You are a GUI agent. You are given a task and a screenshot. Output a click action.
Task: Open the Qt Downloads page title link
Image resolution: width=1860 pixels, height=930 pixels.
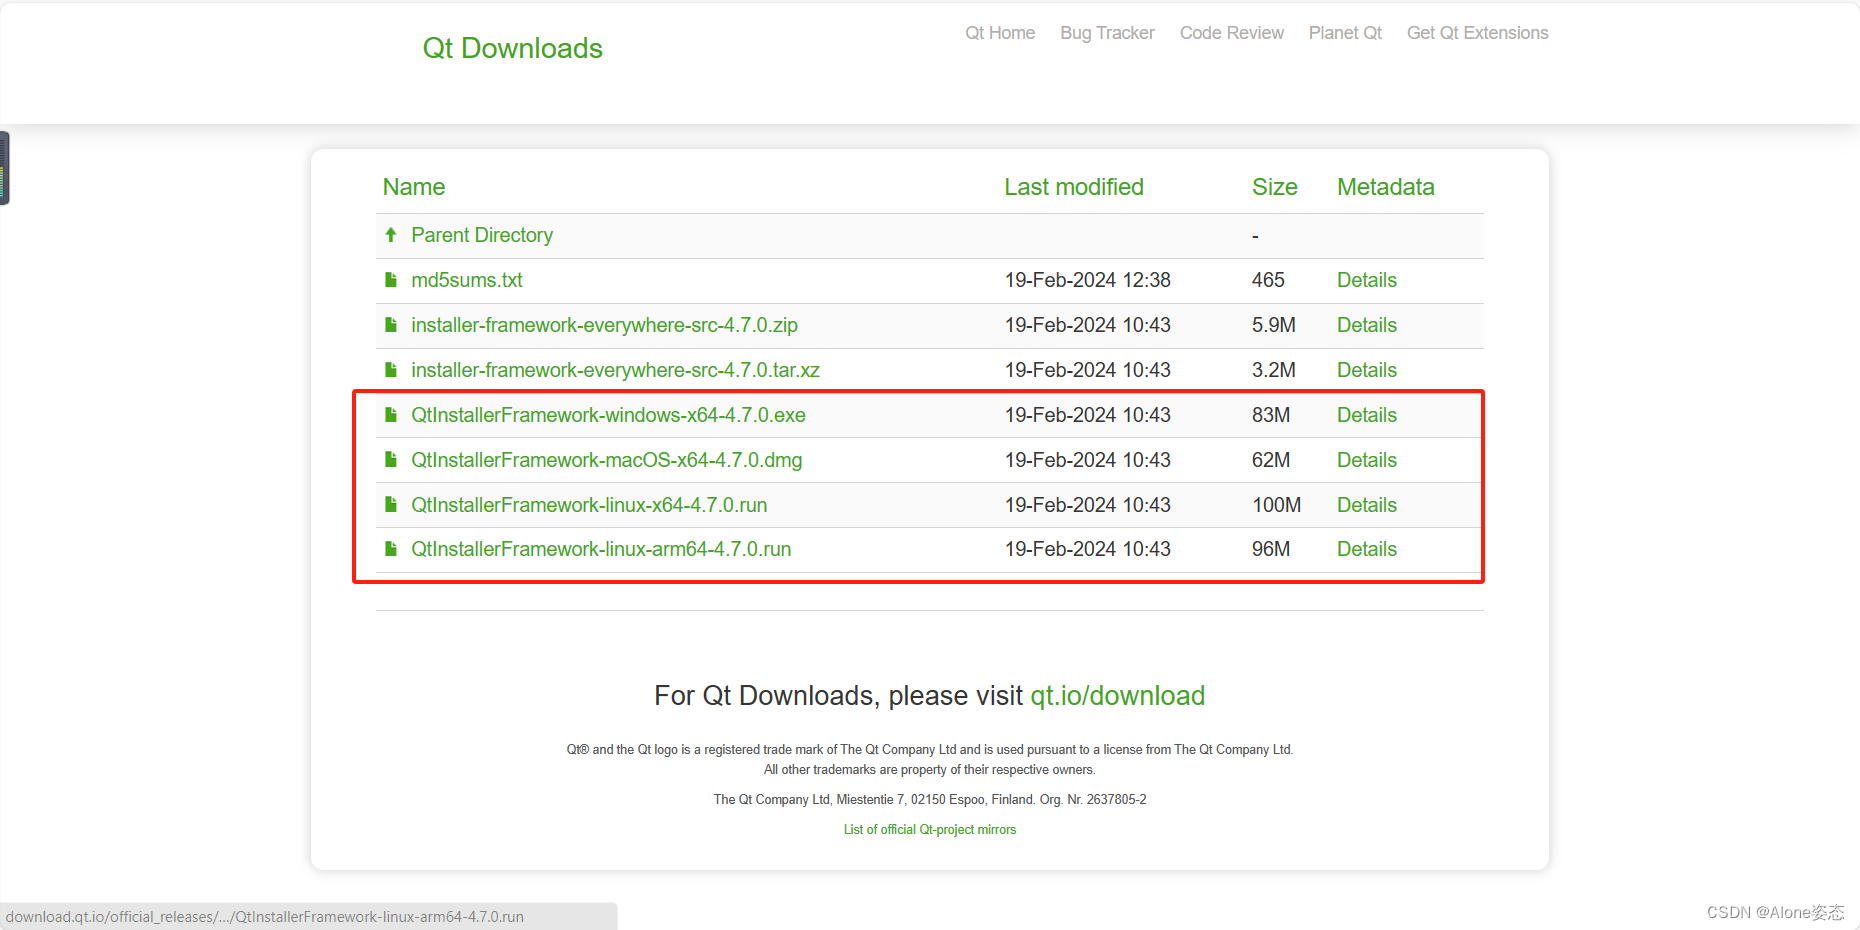coord(512,48)
